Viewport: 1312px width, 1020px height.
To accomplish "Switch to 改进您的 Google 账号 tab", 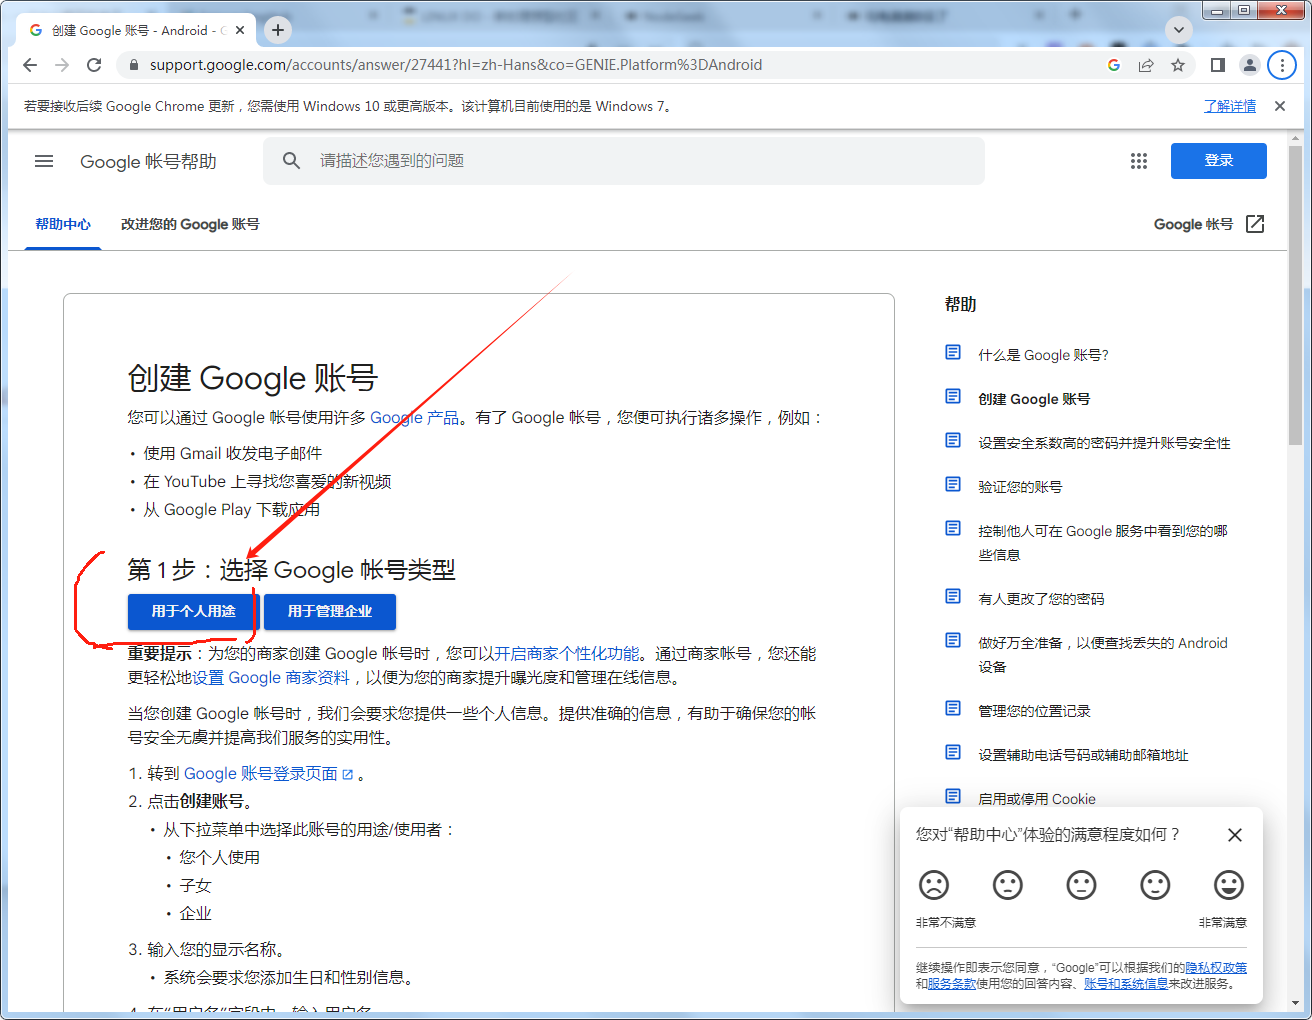I will click(190, 224).
